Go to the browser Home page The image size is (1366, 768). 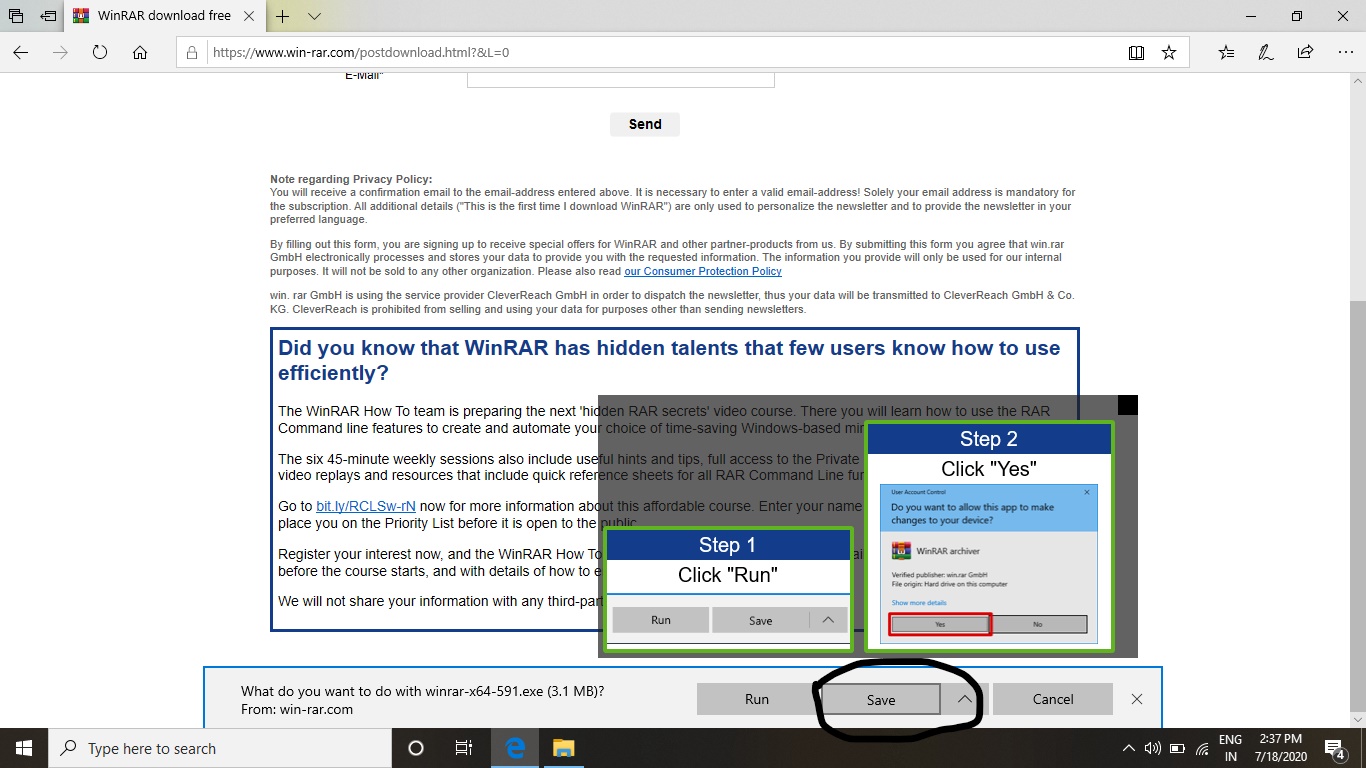pyautogui.click(x=140, y=52)
